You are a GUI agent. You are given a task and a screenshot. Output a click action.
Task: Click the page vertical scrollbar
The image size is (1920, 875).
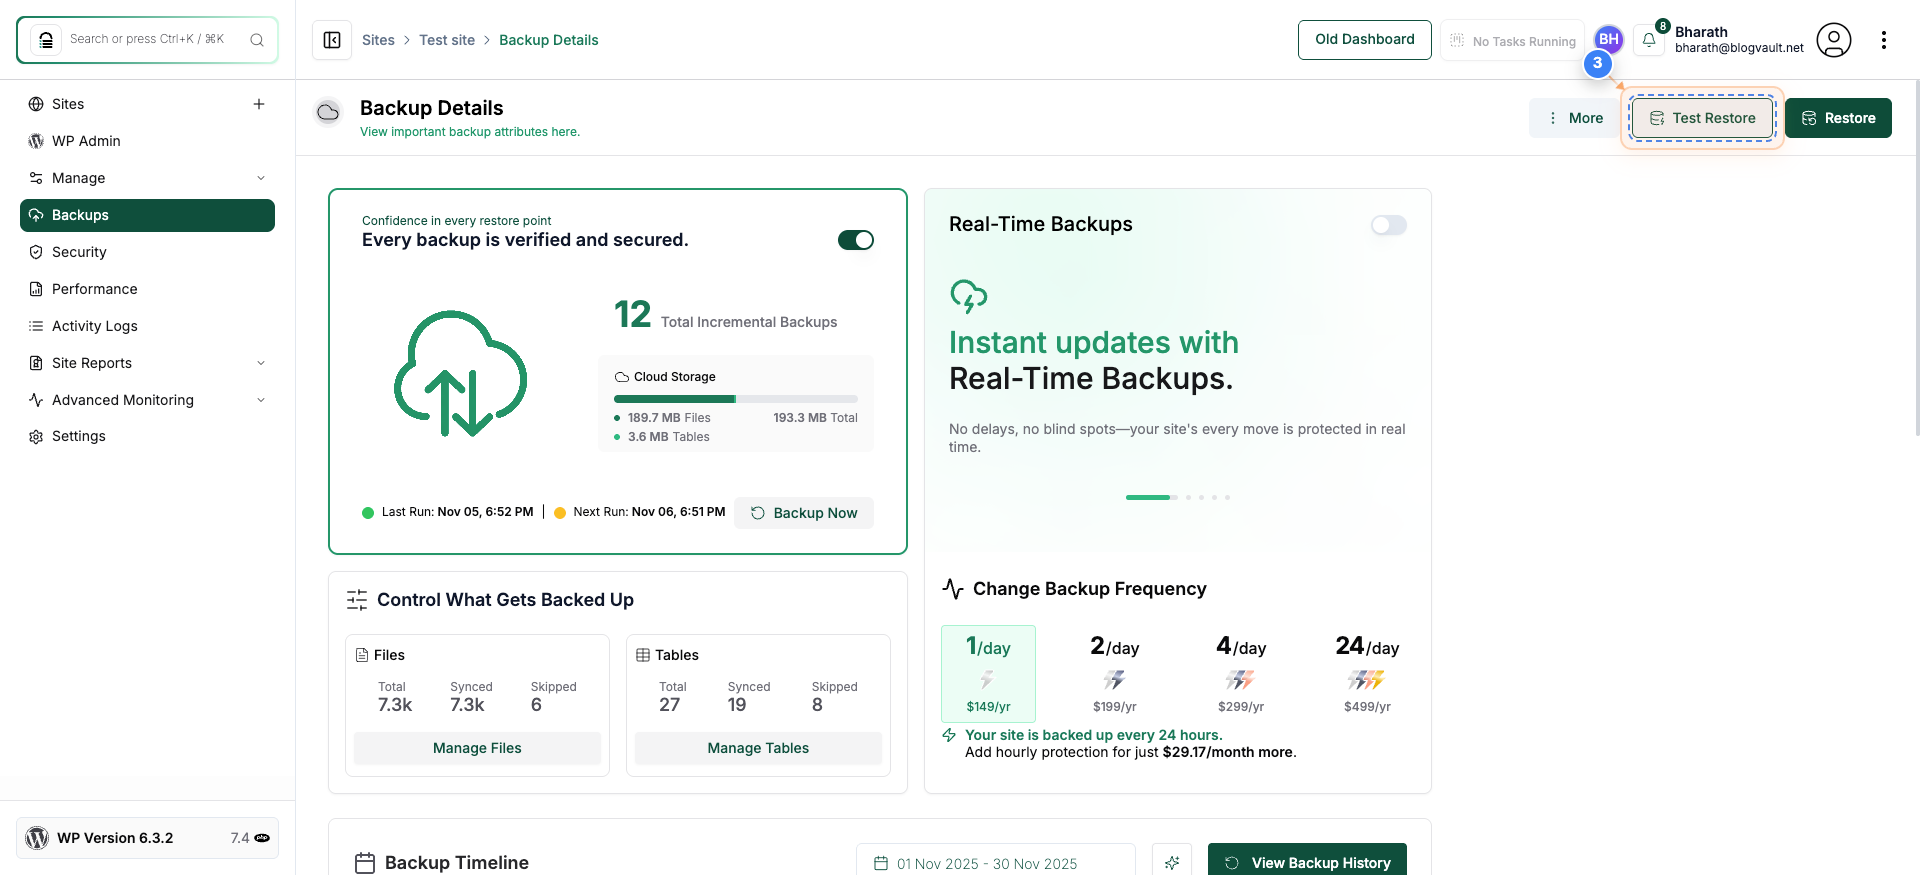1916,258
